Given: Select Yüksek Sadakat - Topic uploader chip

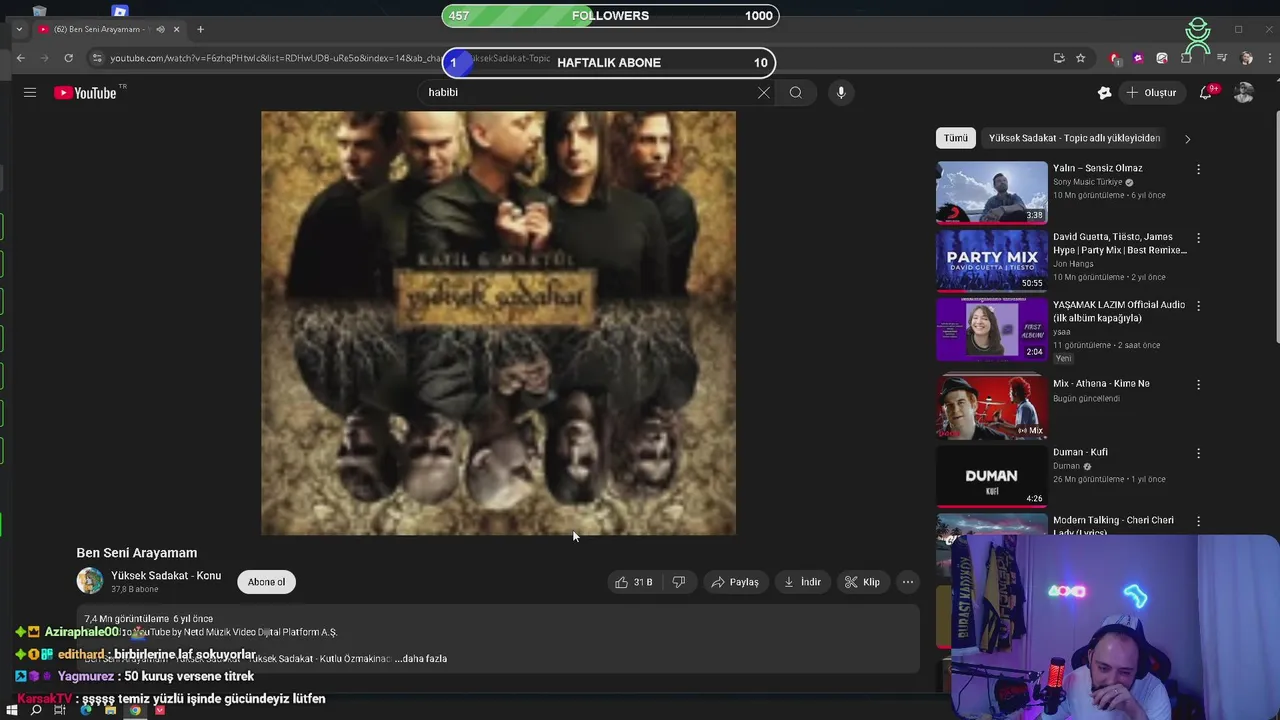Looking at the screenshot, I should point(1074,138).
